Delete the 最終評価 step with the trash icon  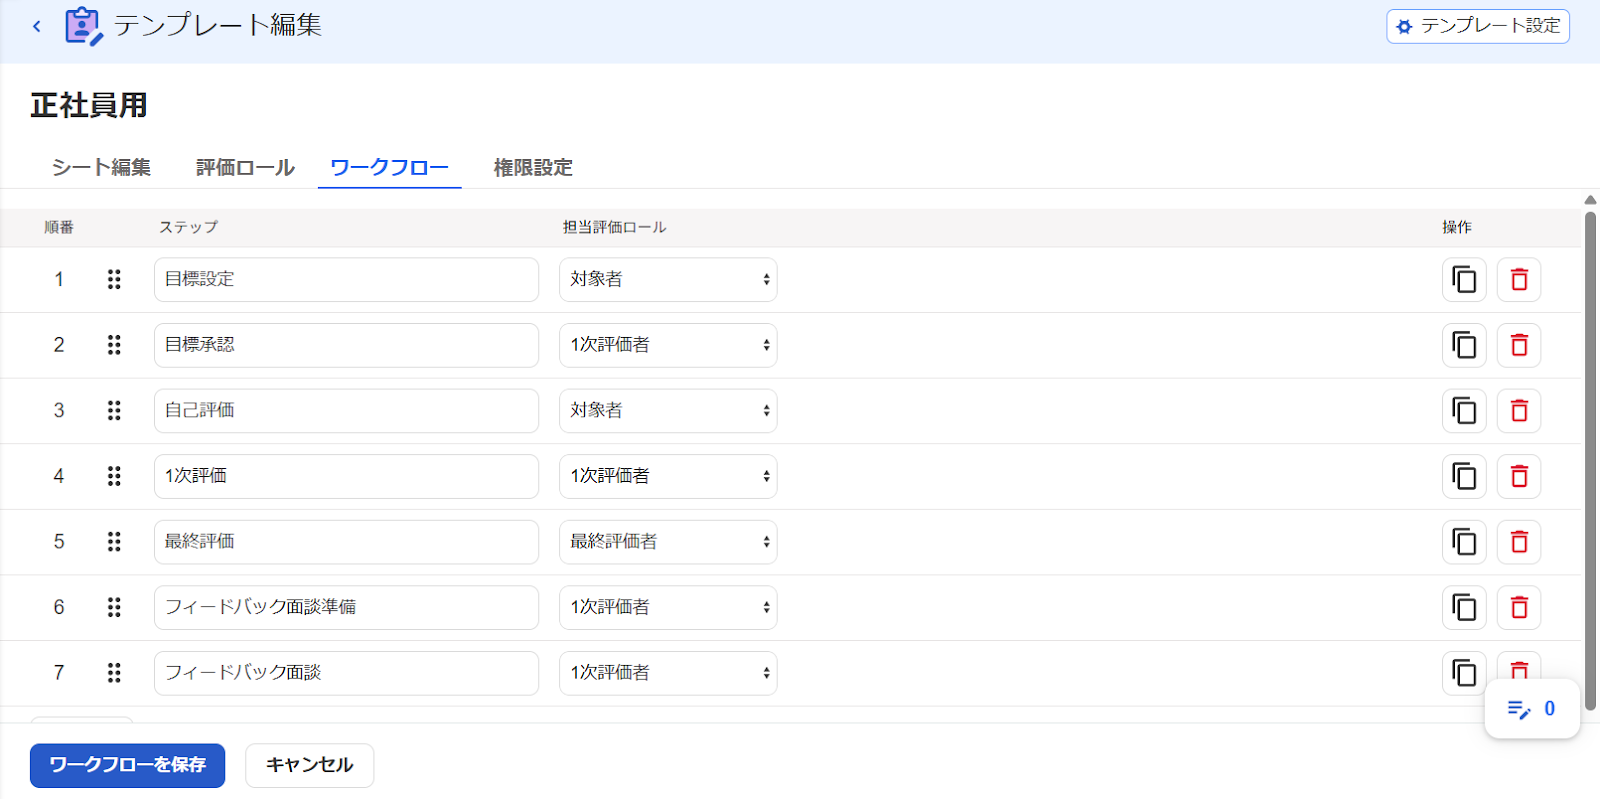1519,542
